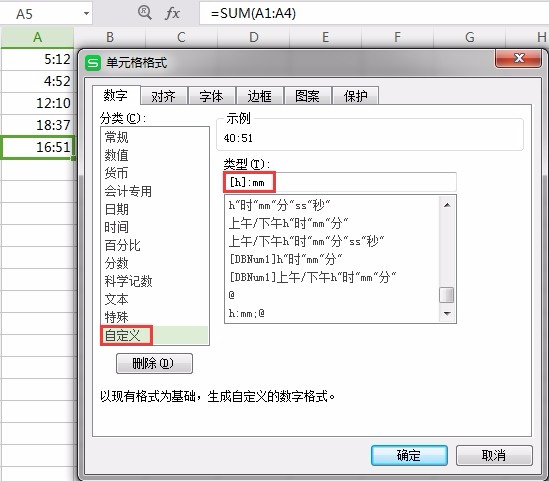Select cell containing 5:12

coord(37,59)
